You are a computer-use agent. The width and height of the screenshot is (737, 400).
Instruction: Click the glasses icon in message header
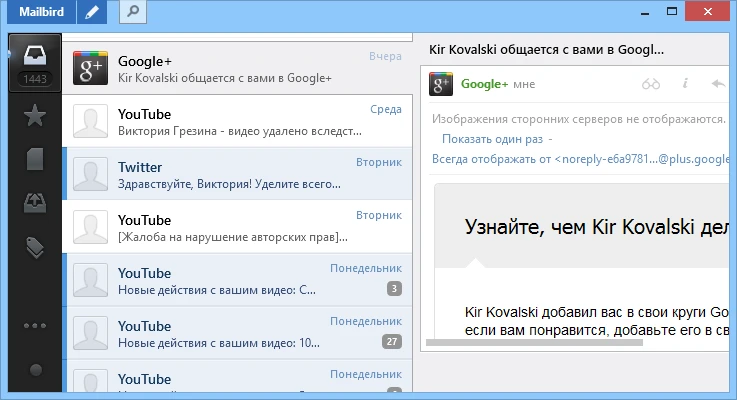coord(651,84)
